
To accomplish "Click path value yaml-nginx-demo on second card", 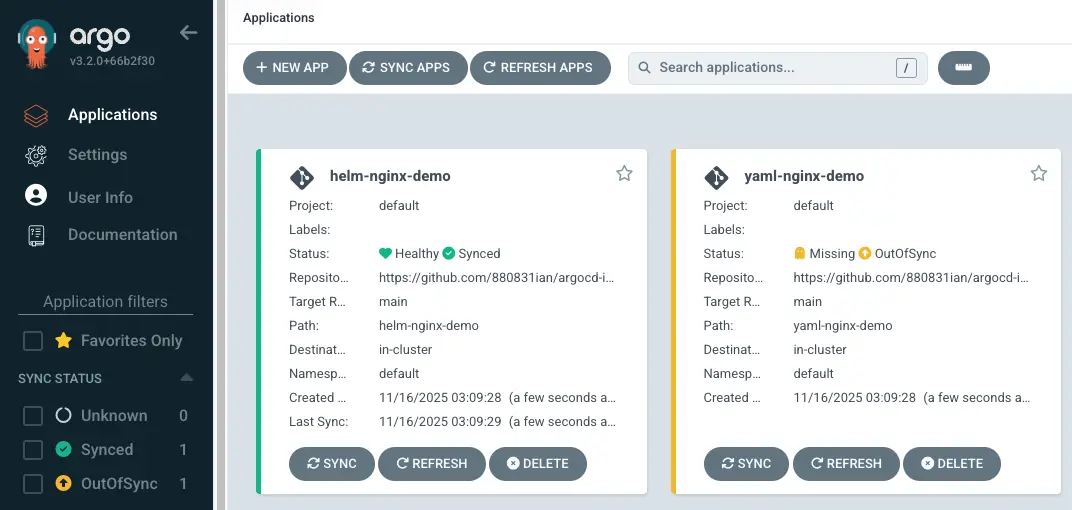I will 843,325.
